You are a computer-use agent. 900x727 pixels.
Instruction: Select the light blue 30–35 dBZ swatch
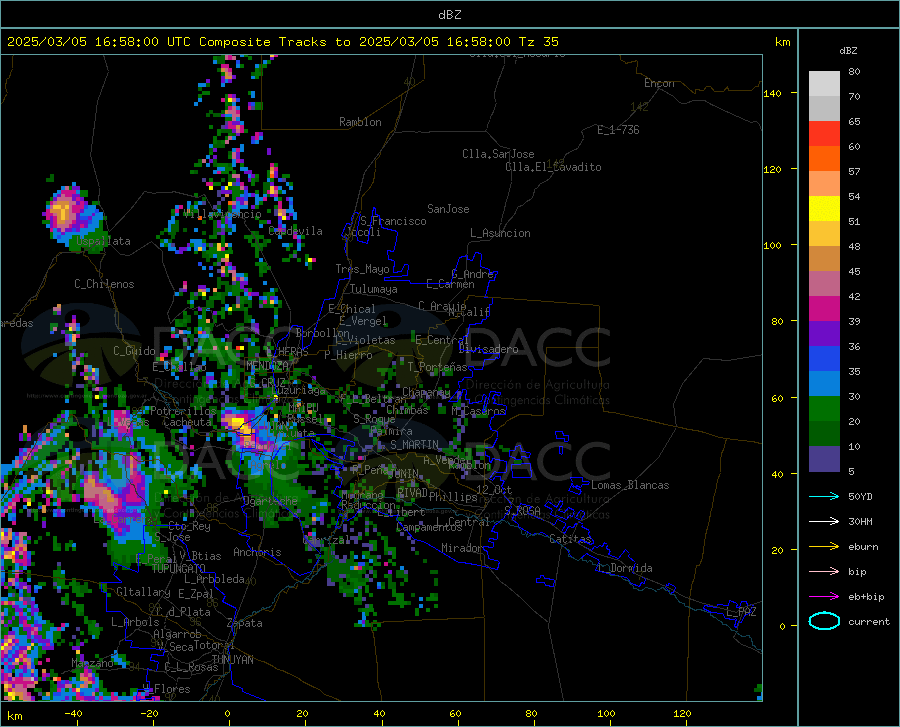824,384
